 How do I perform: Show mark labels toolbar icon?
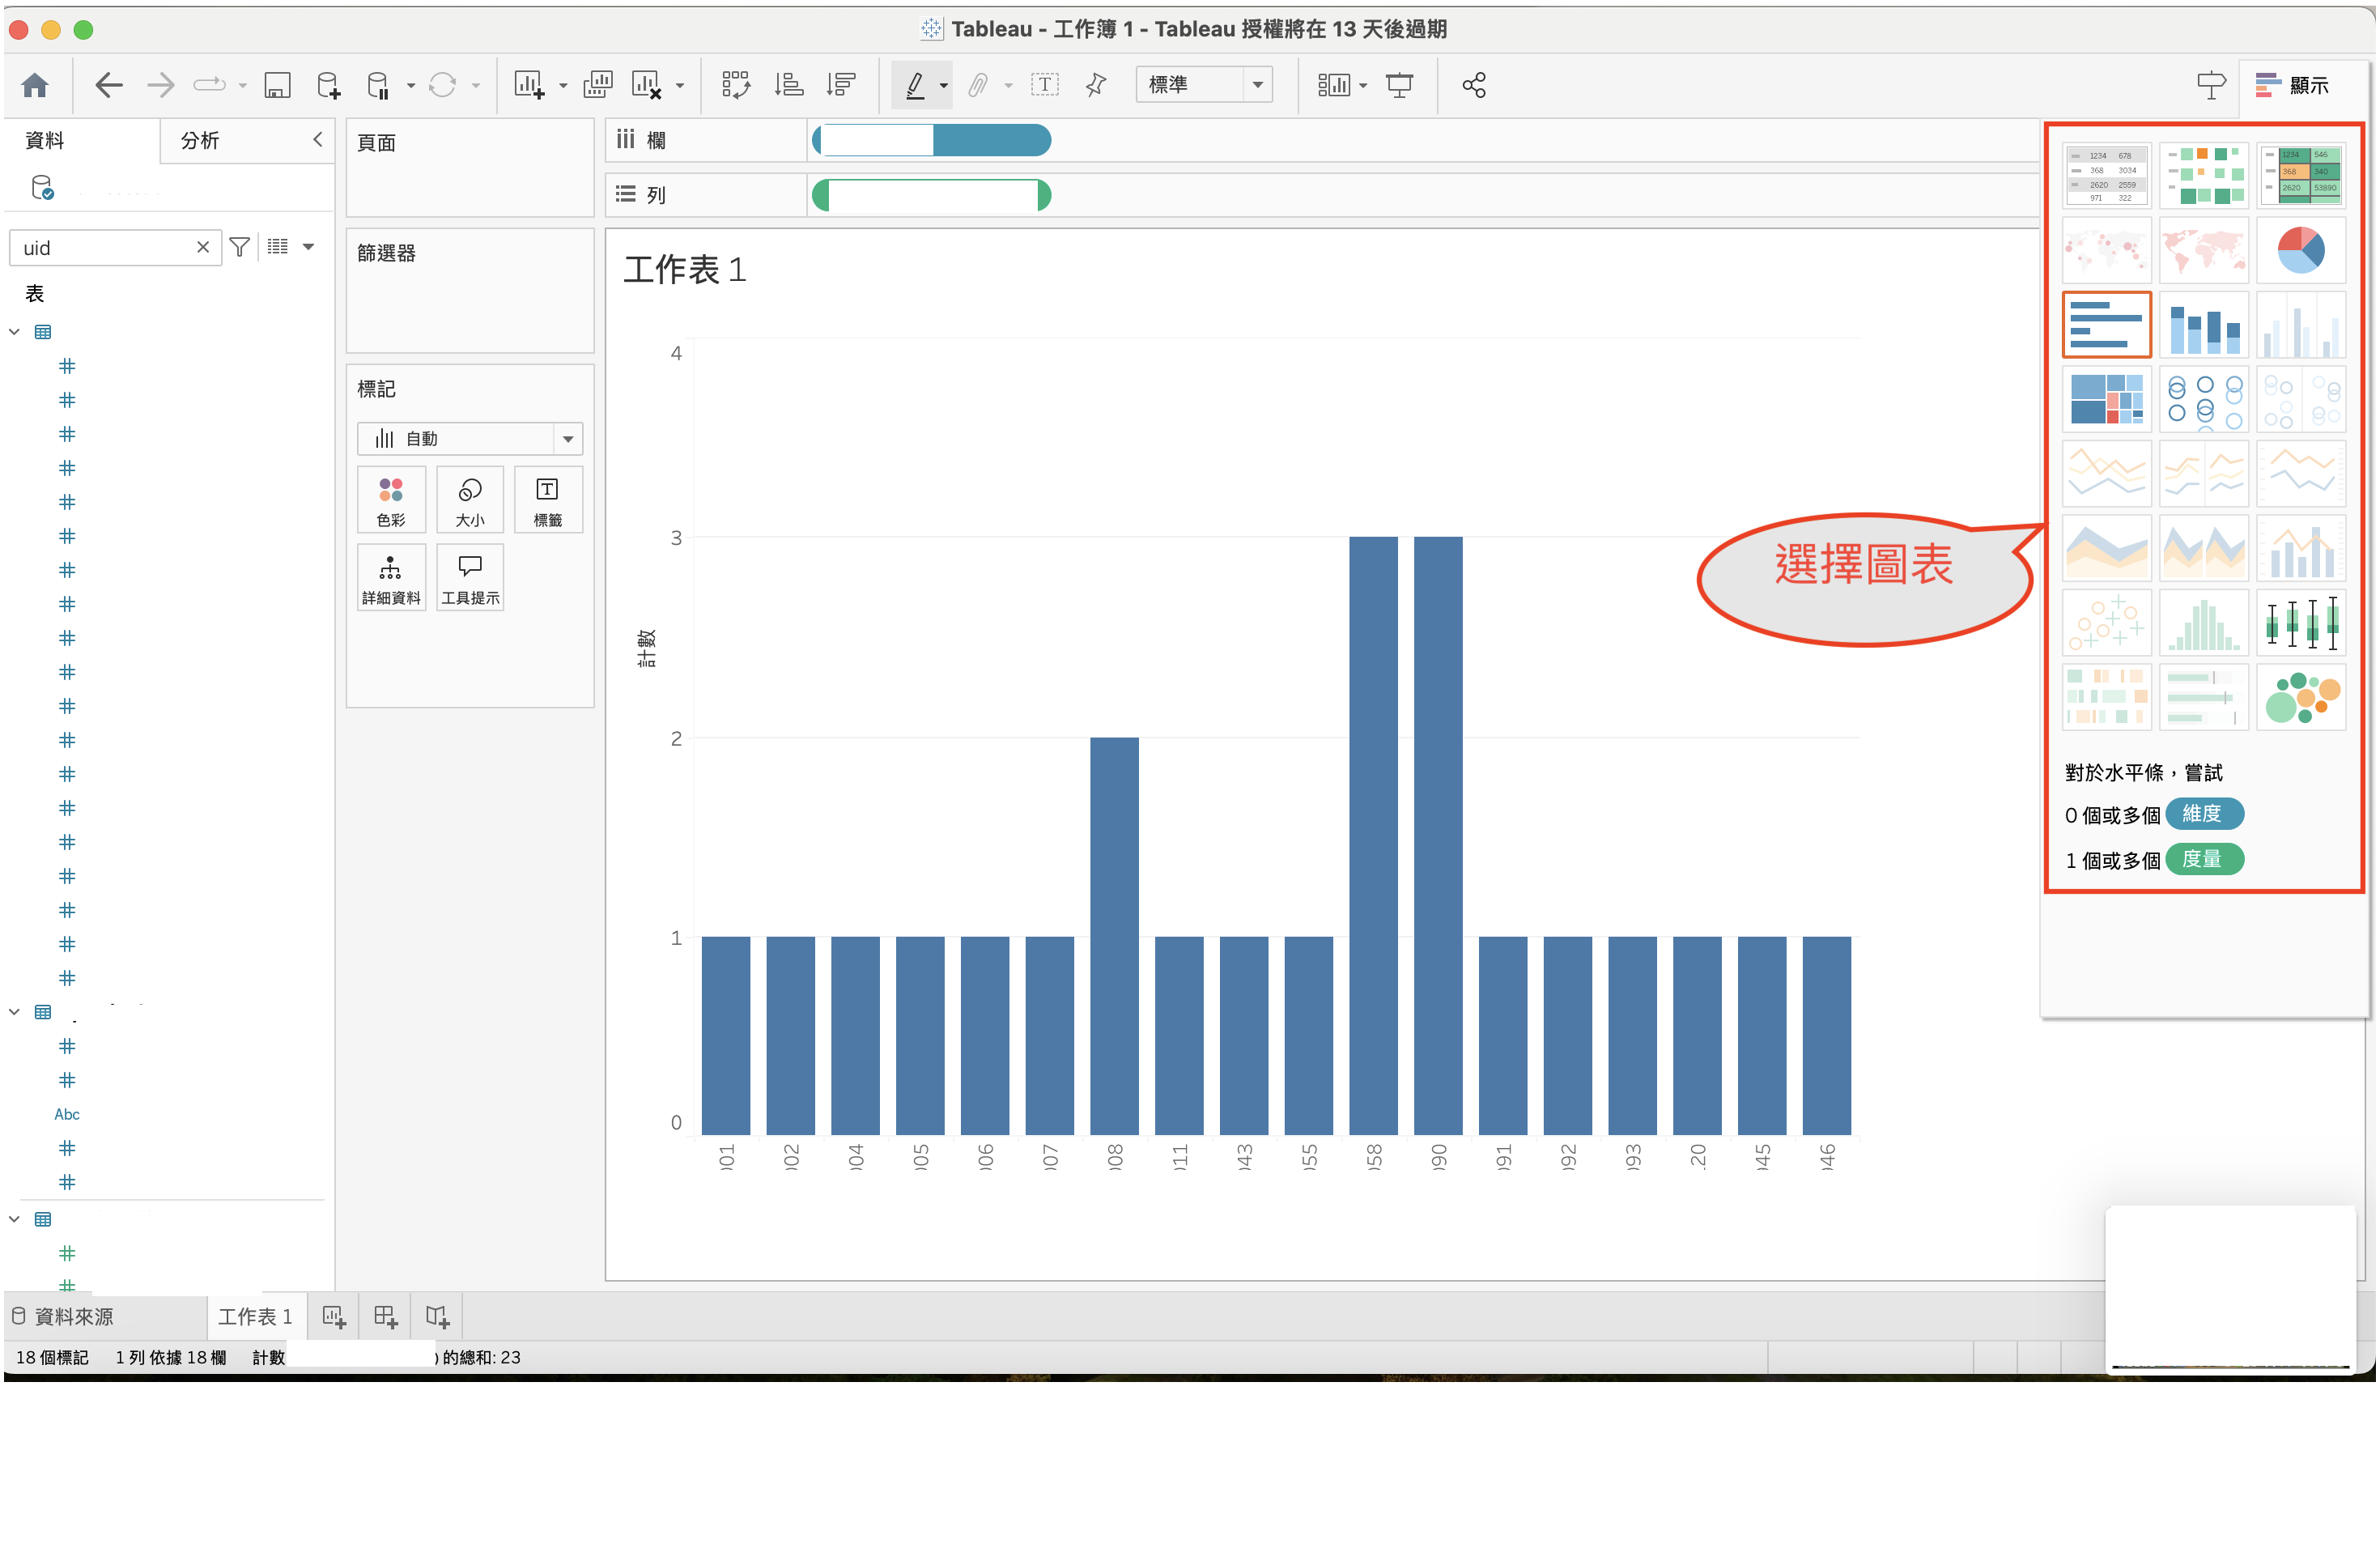1045,85
